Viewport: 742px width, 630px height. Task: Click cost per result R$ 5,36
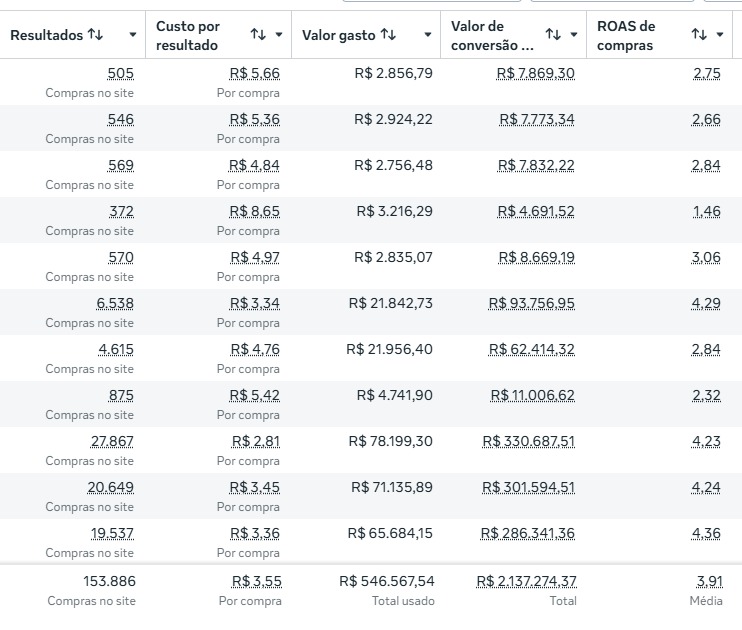tap(255, 119)
